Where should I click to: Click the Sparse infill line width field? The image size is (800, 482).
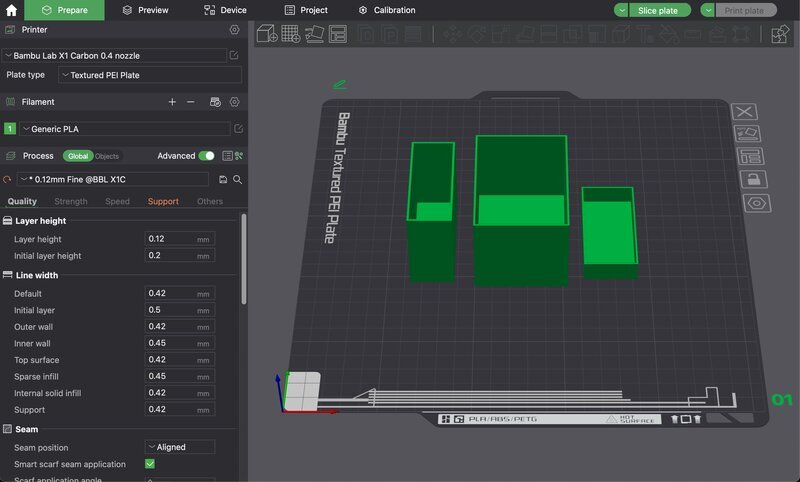point(180,376)
